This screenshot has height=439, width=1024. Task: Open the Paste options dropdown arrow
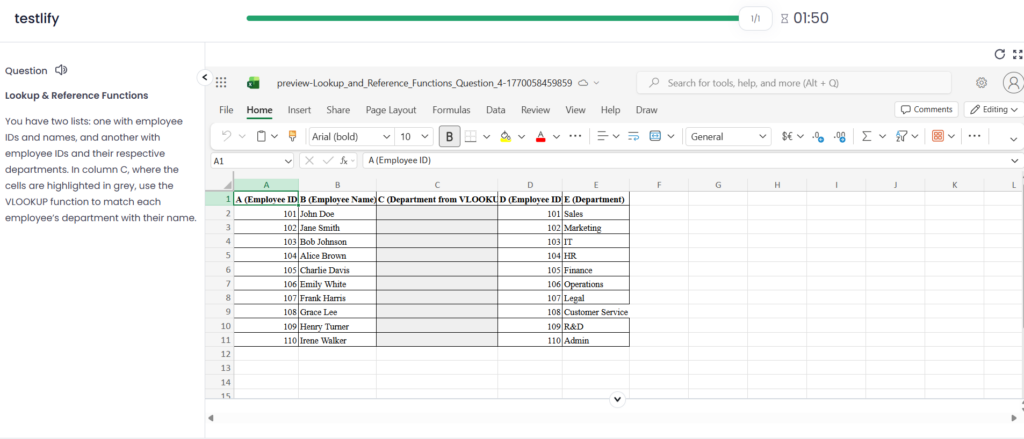pyautogui.click(x=275, y=137)
